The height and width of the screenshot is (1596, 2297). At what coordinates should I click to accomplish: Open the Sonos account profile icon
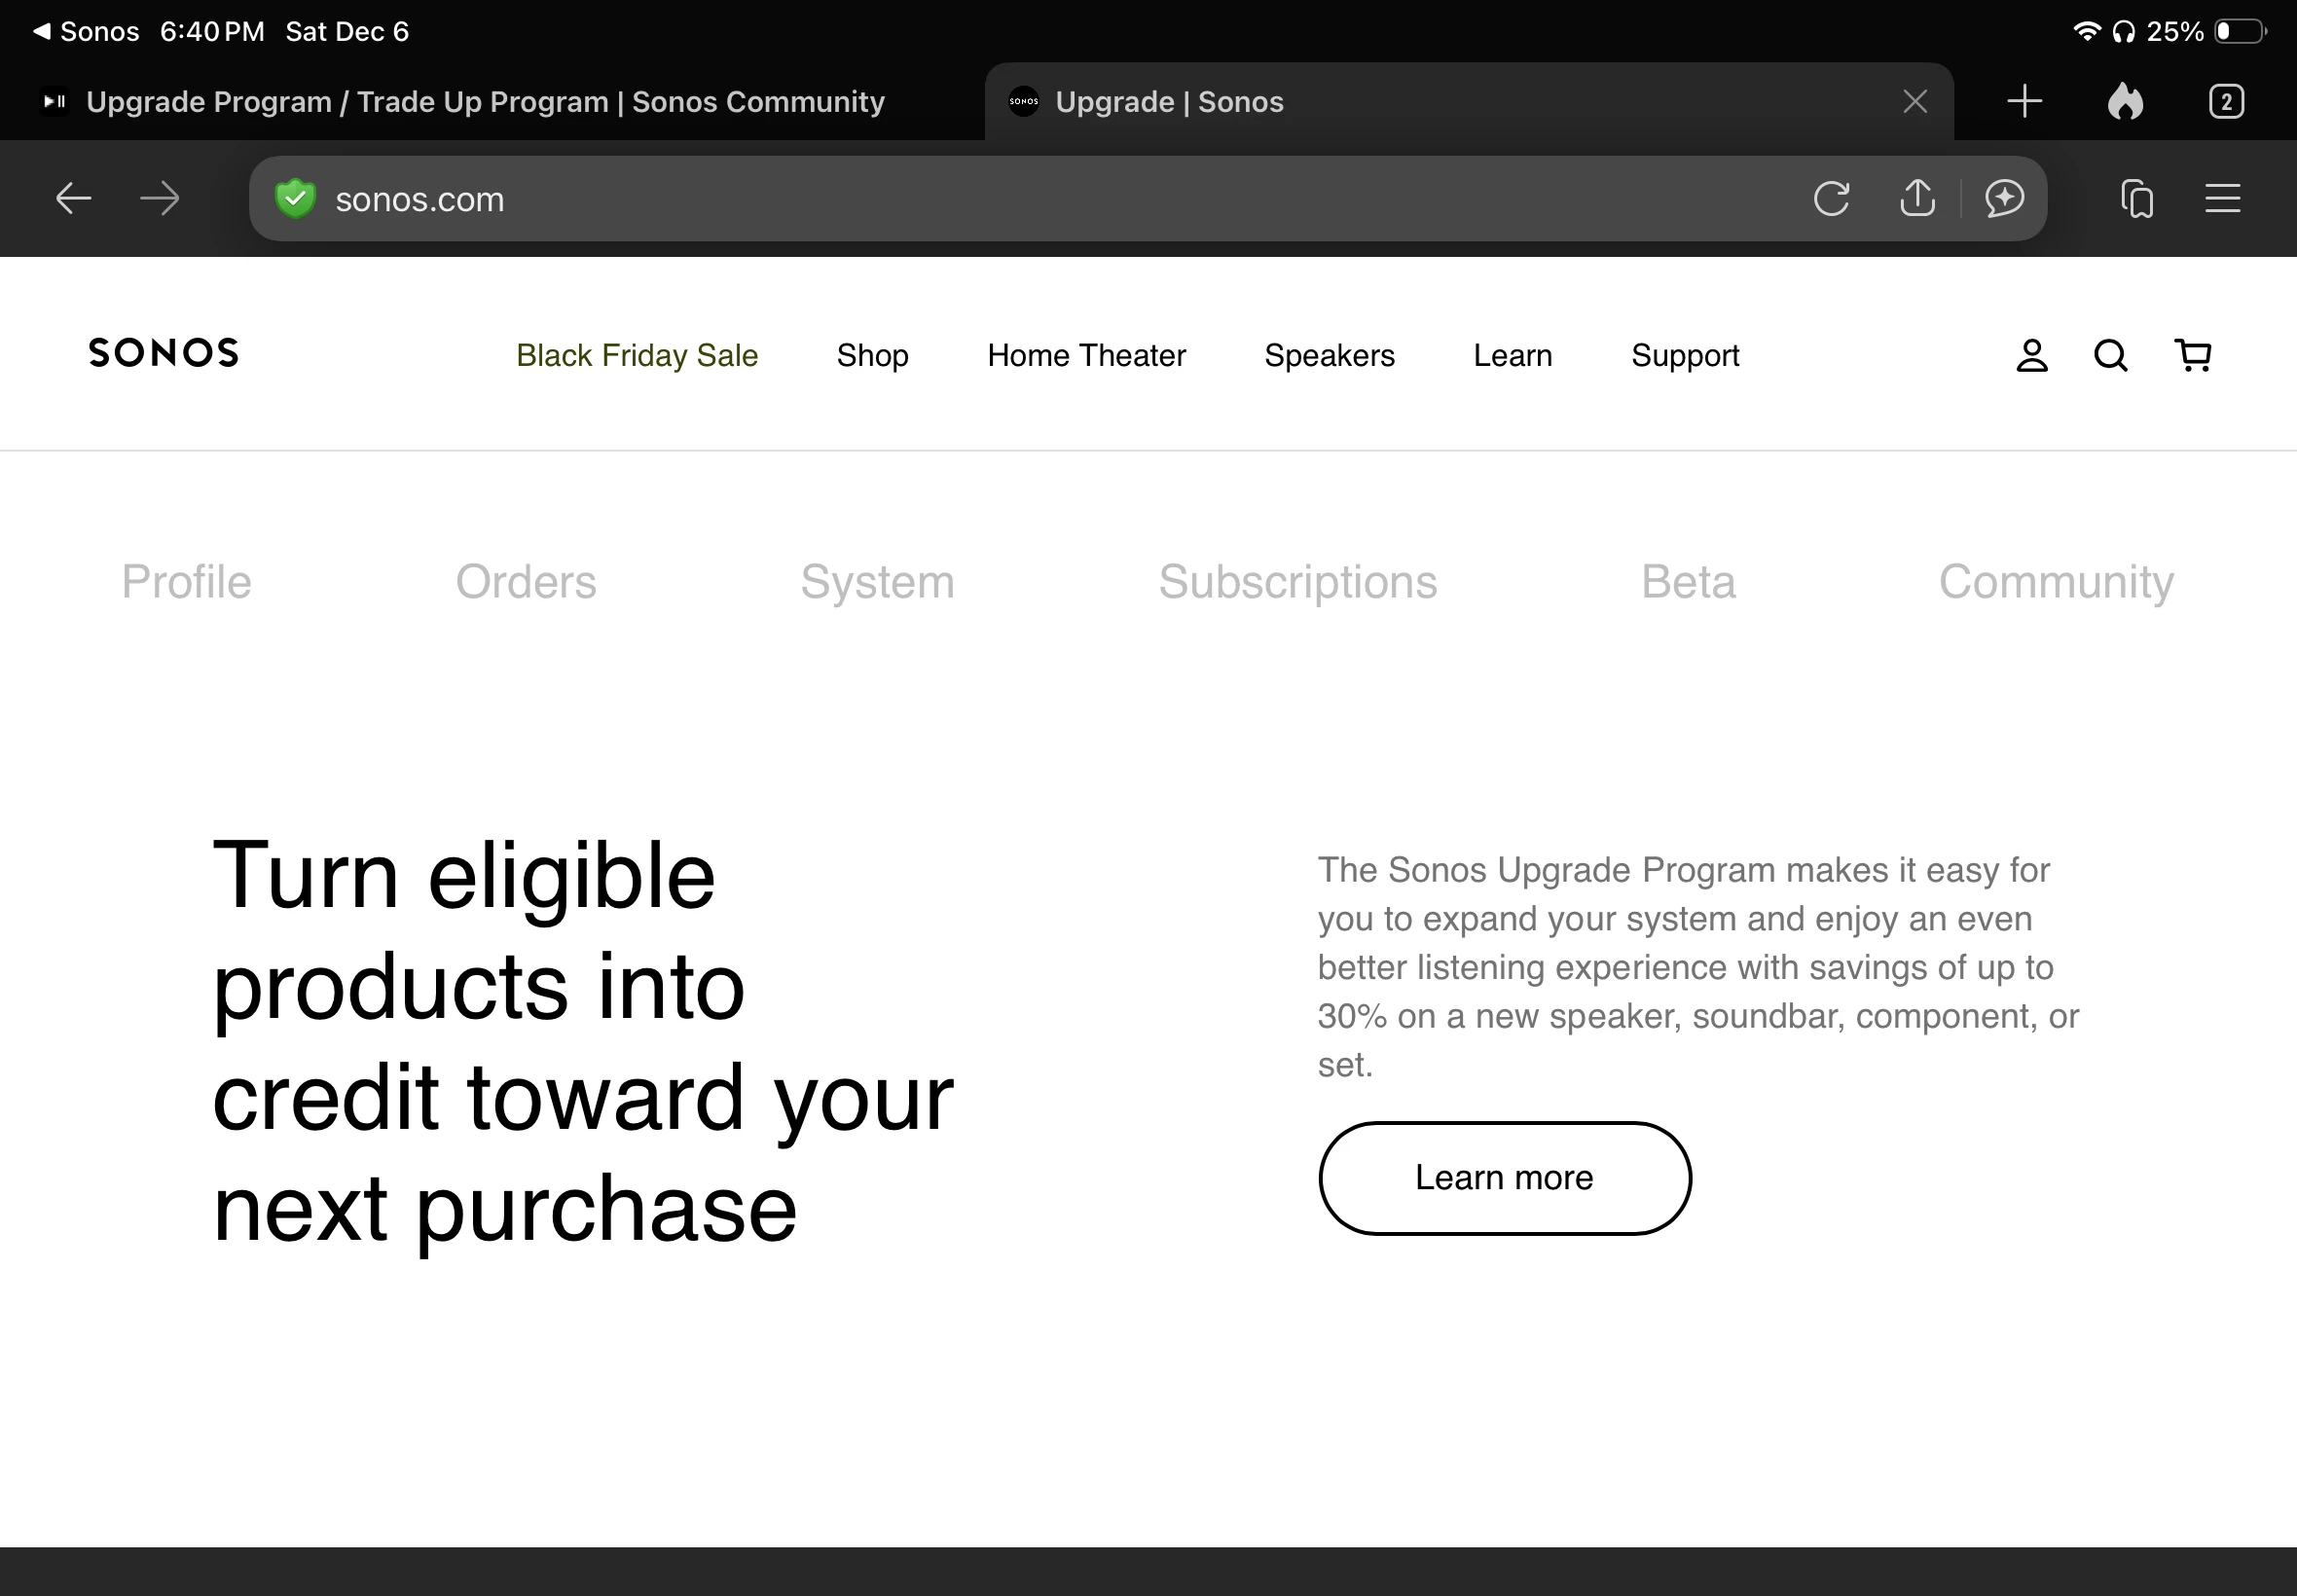click(2031, 355)
